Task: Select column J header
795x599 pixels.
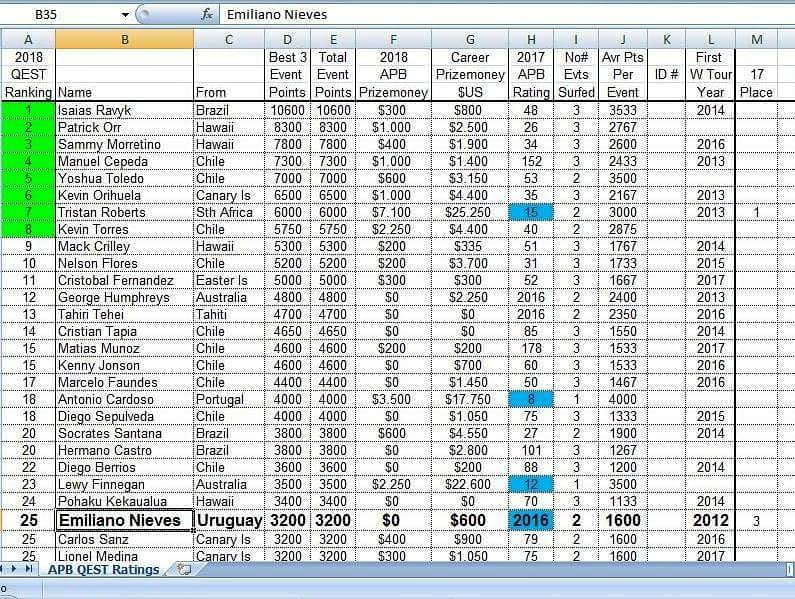Action: point(623,40)
